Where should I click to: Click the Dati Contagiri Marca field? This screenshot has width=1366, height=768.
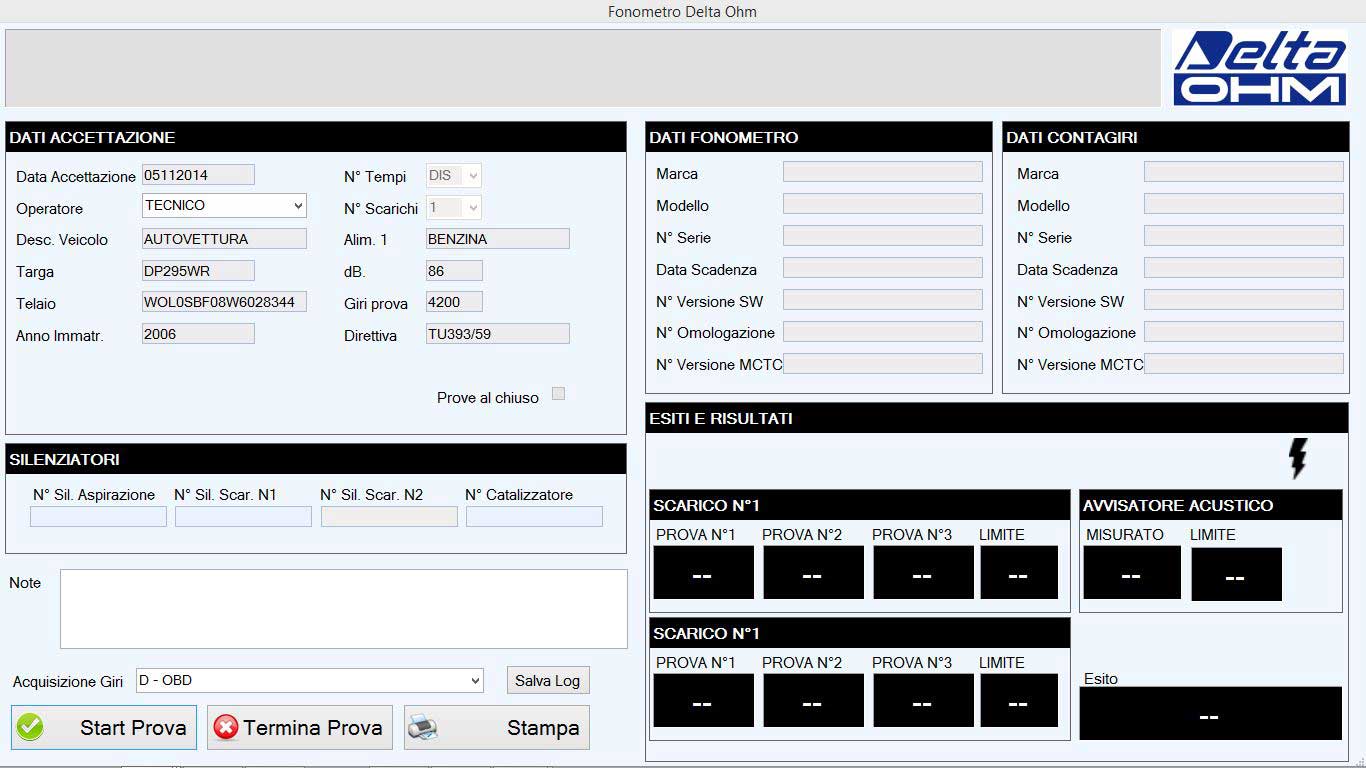[x=1244, y=172]
